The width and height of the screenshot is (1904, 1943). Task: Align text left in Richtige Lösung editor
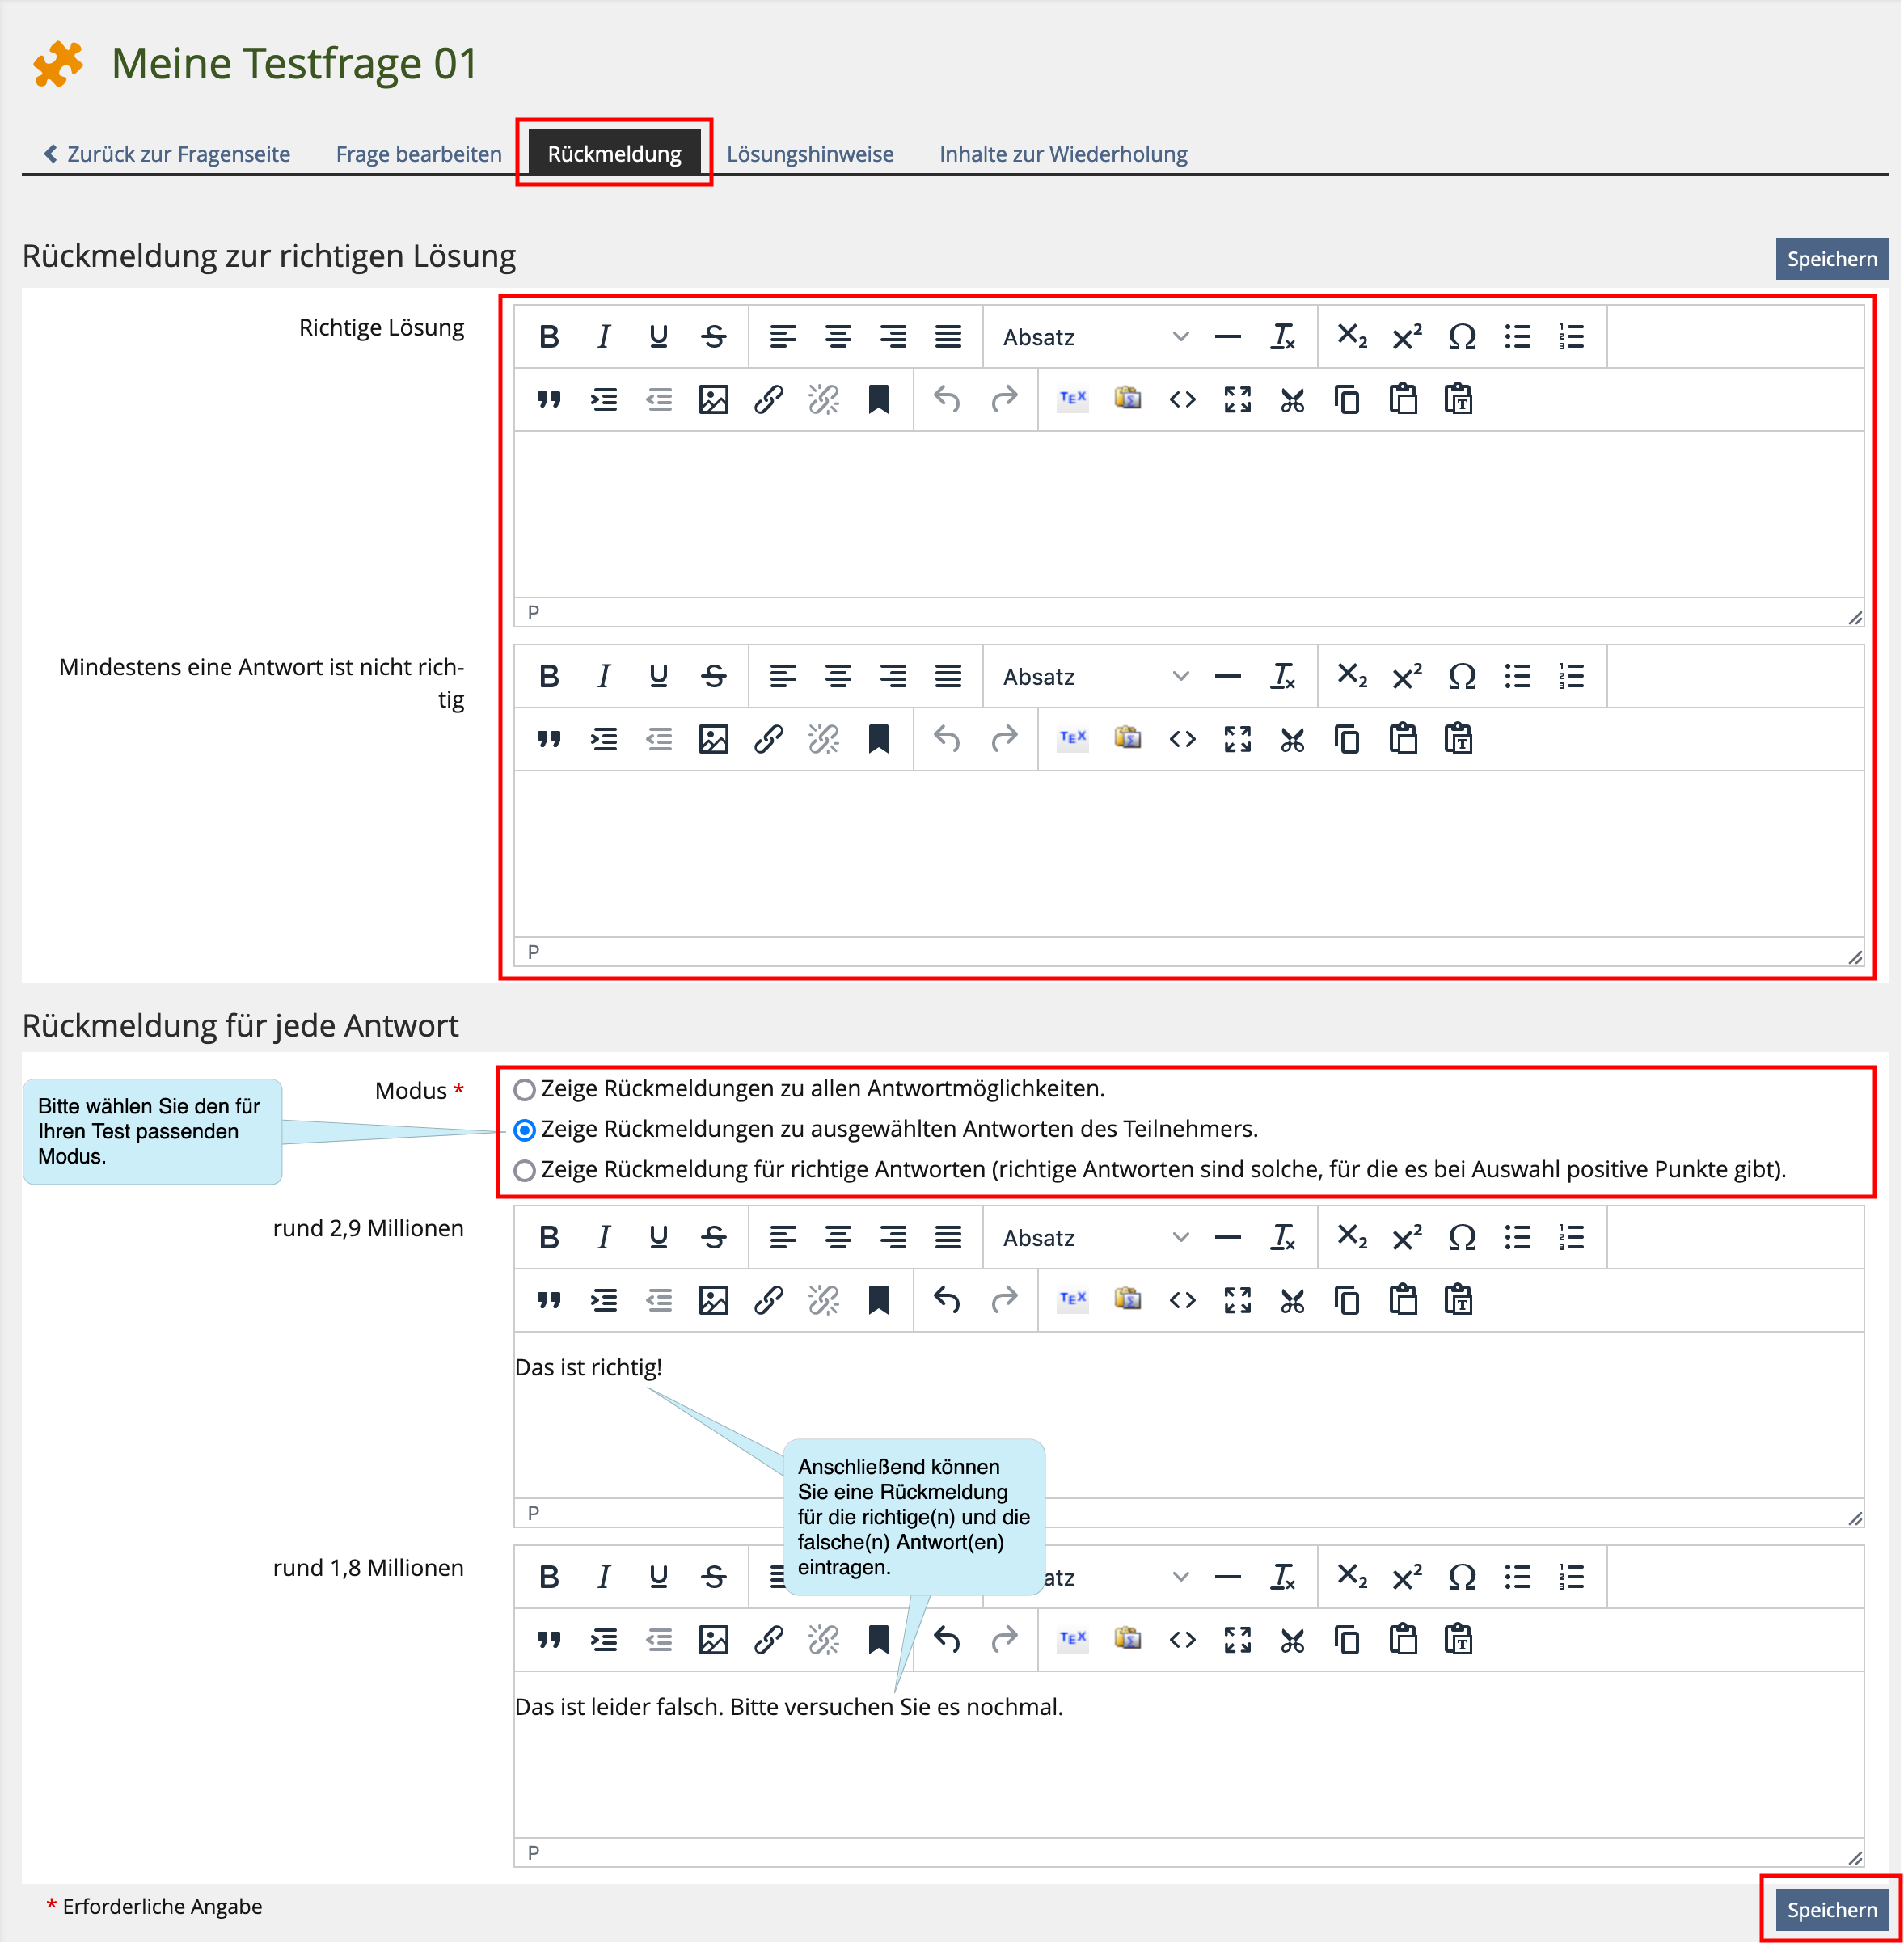(783, 337)
